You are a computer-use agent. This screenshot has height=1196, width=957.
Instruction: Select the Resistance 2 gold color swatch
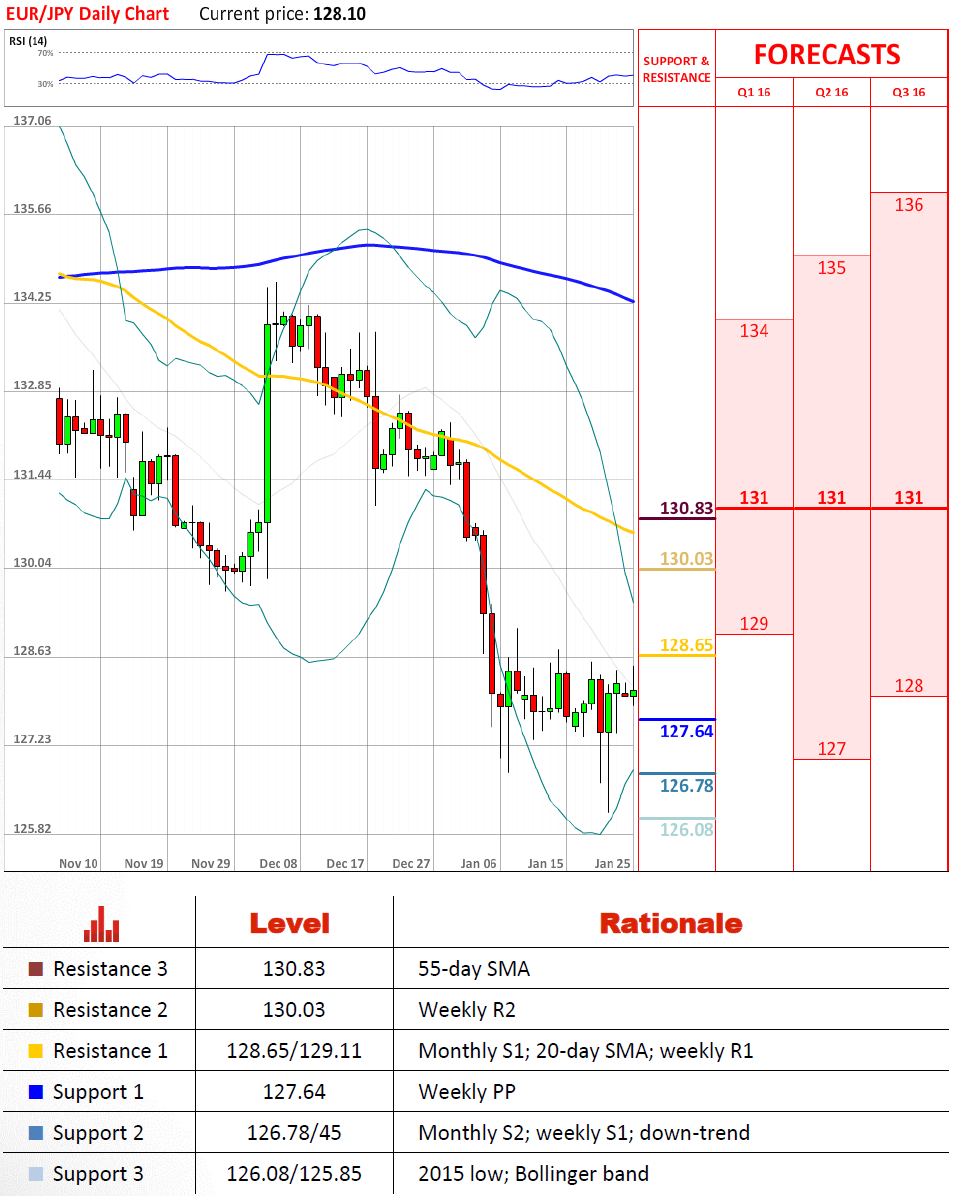[35, 1010]
